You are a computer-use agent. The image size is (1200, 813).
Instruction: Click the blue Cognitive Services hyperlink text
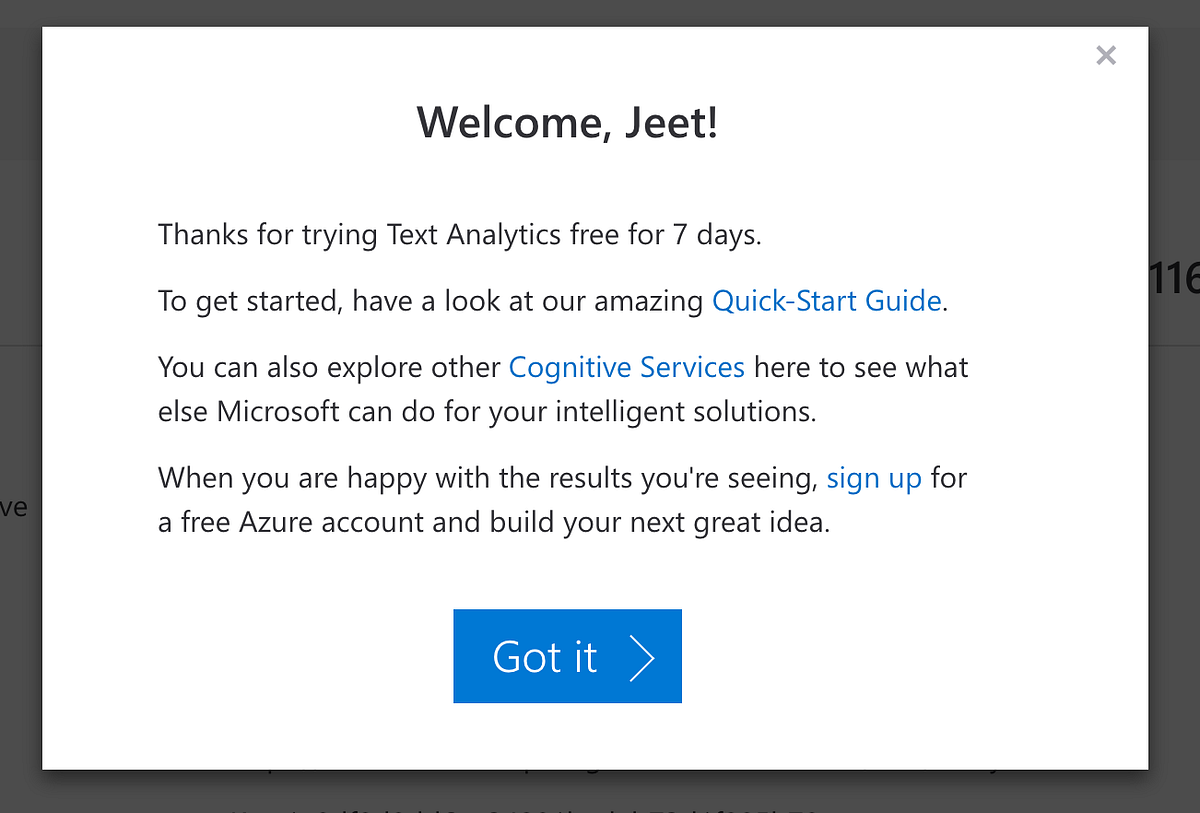[626, 367]
